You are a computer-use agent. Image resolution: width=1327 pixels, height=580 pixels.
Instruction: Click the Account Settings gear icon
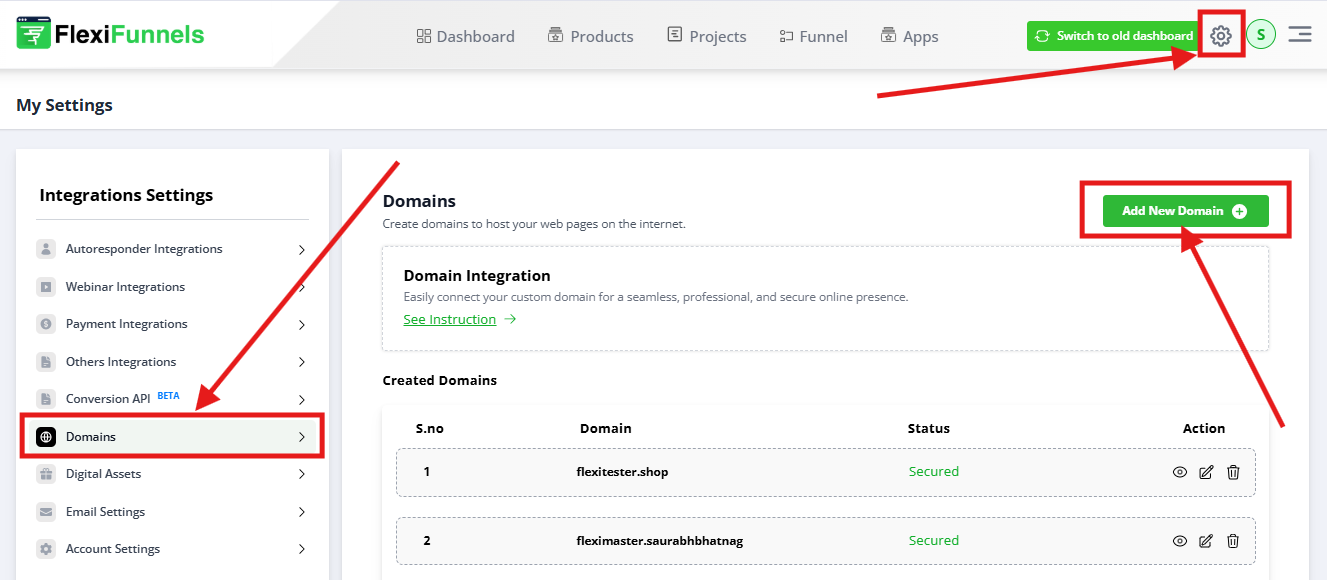pyautogui.click(x=46, y=549)
